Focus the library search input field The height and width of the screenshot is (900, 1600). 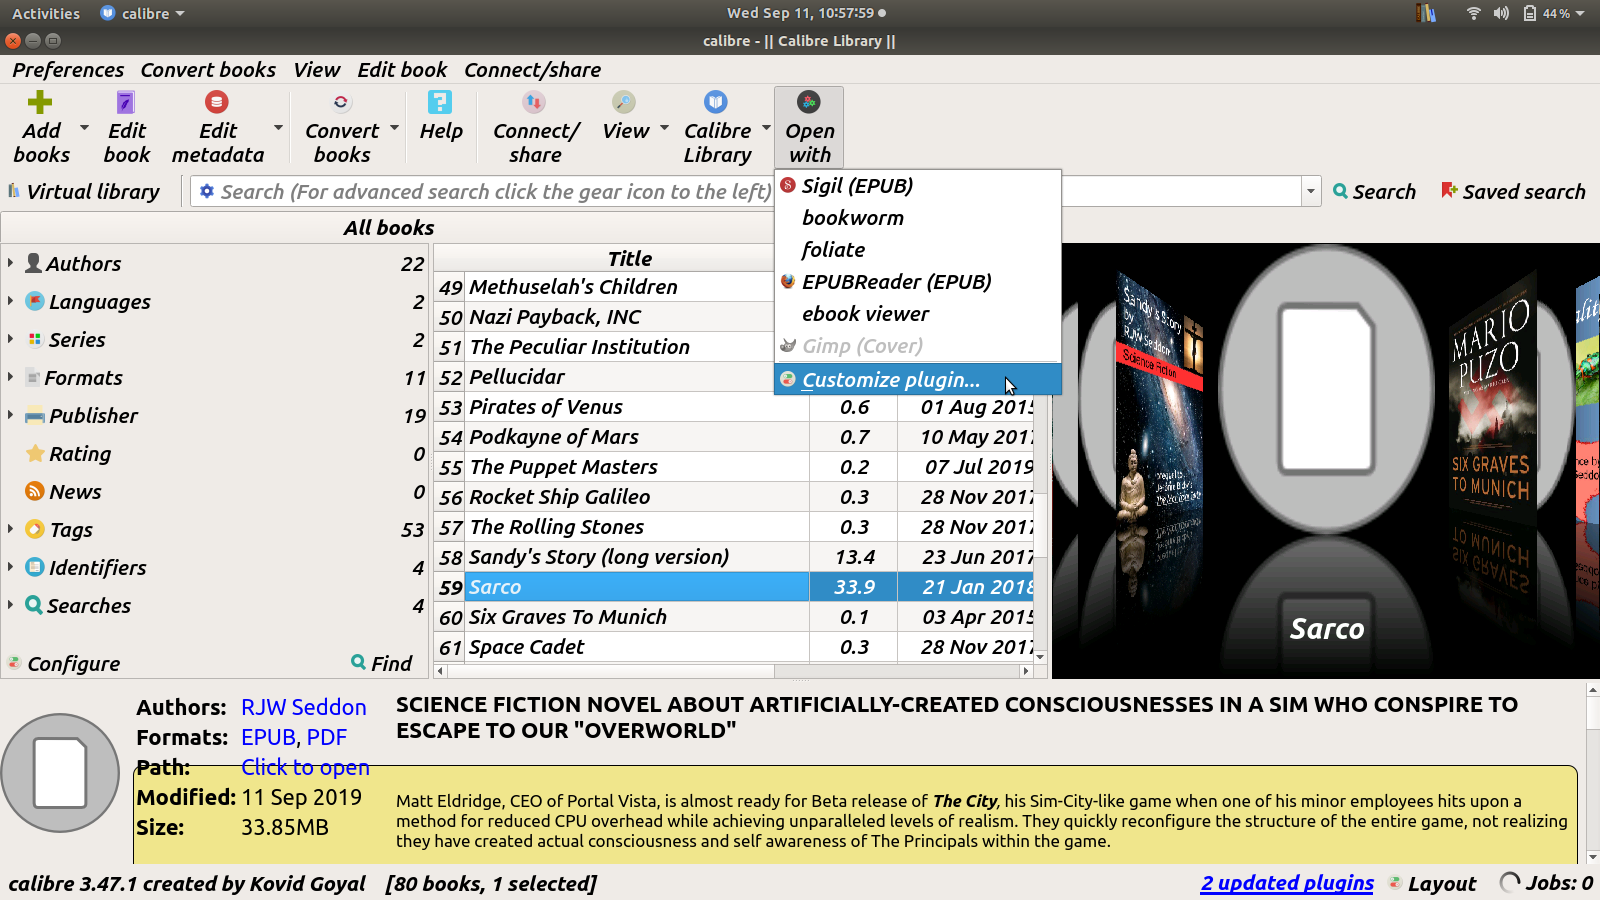[495, 191]
